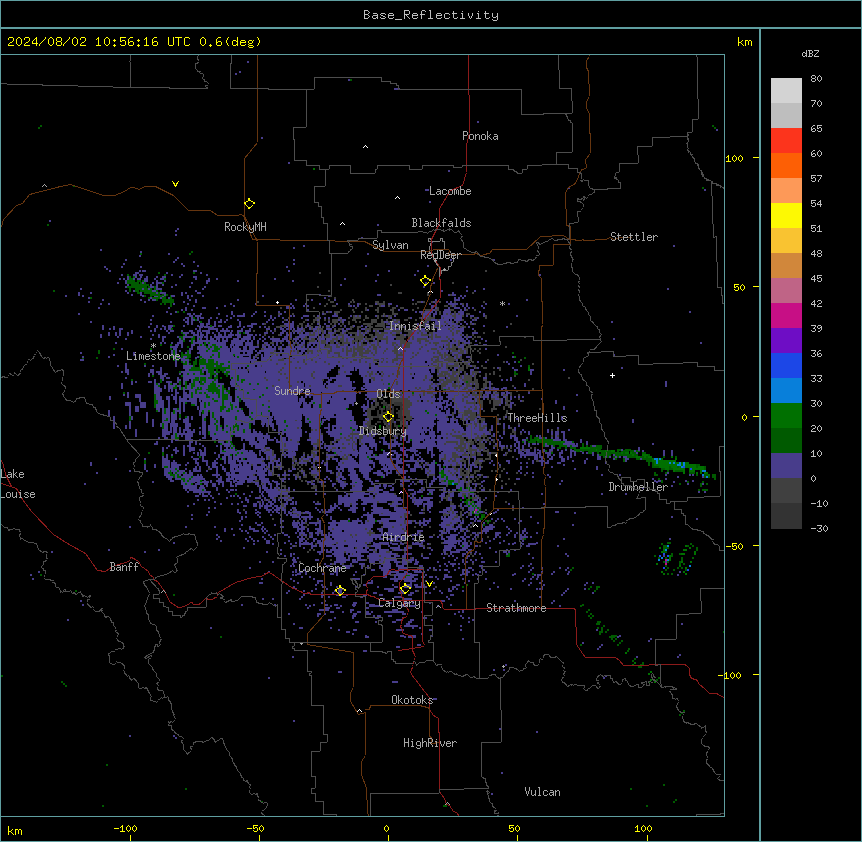Click the Vulcan map label
This screenshot has height=842, width=862.
pyautogui.click(x=542, y=792)
